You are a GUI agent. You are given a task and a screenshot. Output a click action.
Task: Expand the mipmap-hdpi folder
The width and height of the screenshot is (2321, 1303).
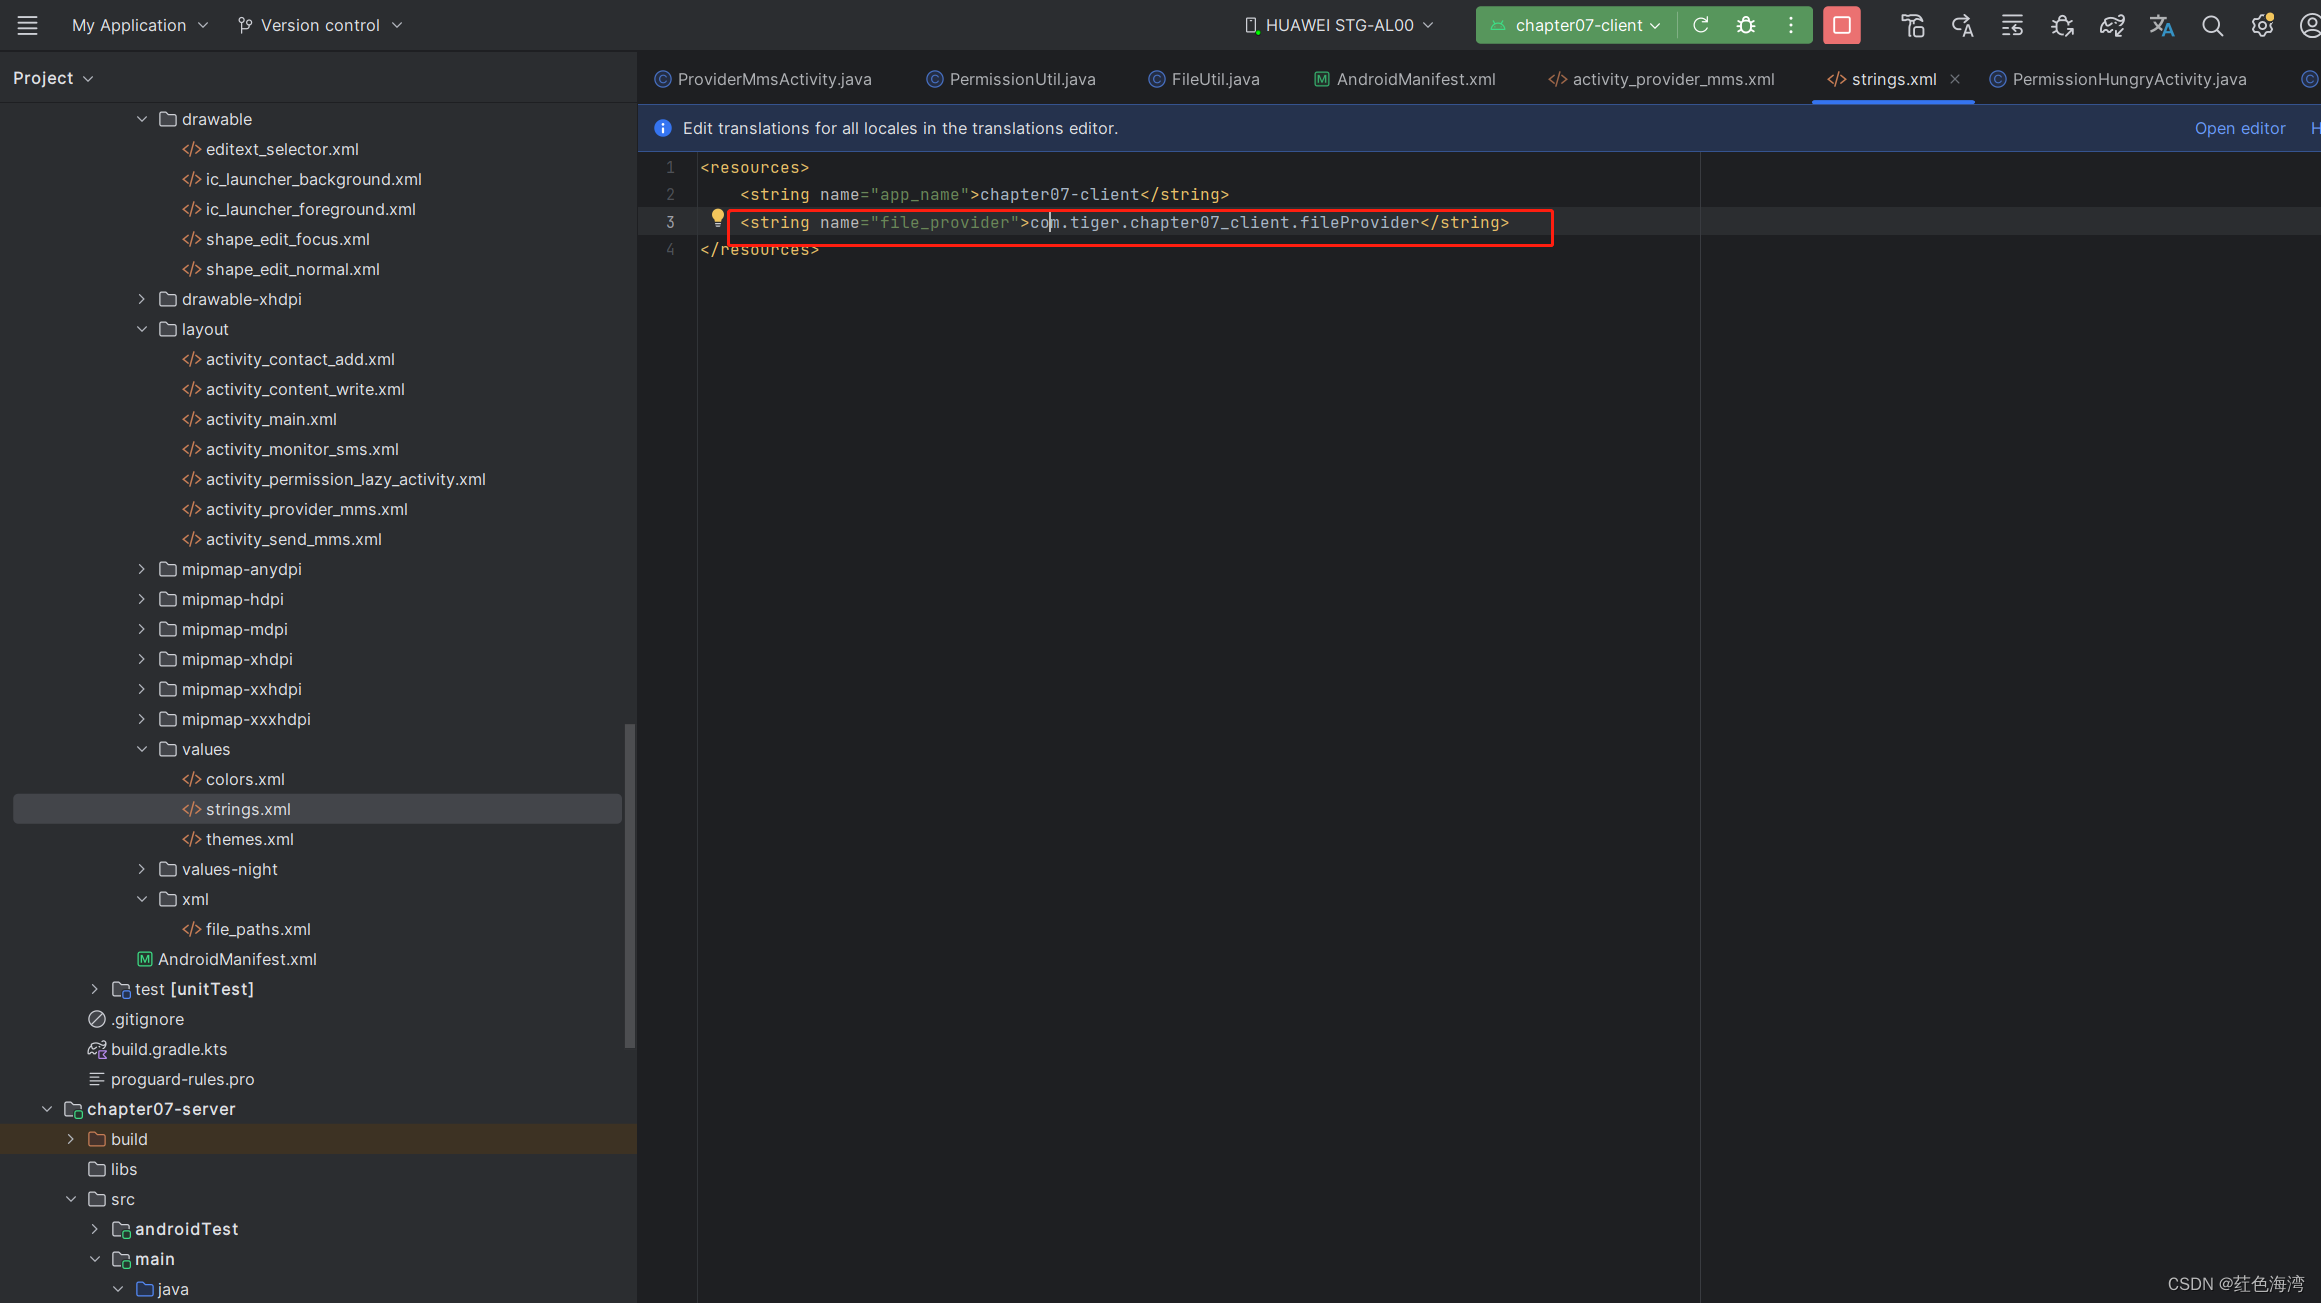pos(142,599)
